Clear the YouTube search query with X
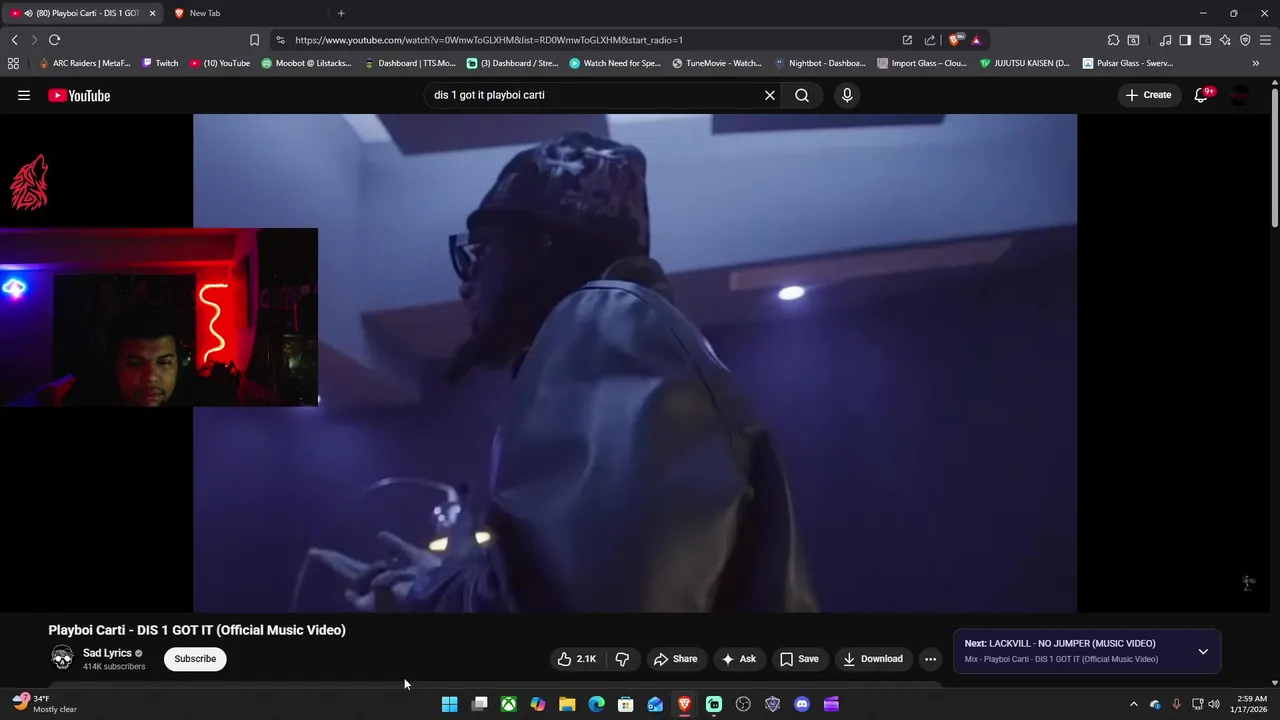The height and width of the screenshot is (720, 1280). 770,95
